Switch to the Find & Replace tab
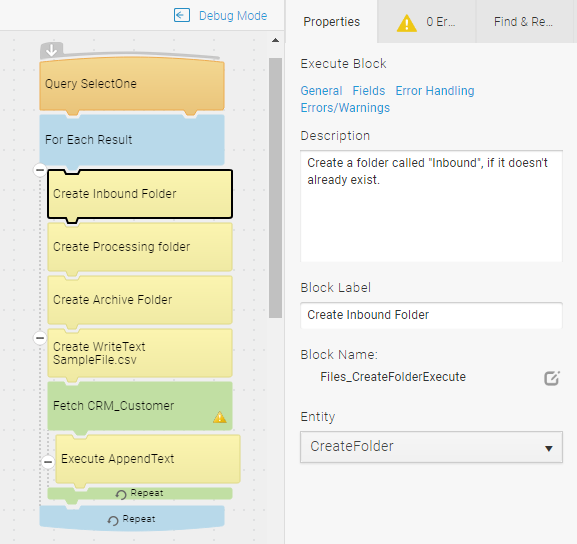The width and height of the screenshot is (577, 544). point(524,22)
